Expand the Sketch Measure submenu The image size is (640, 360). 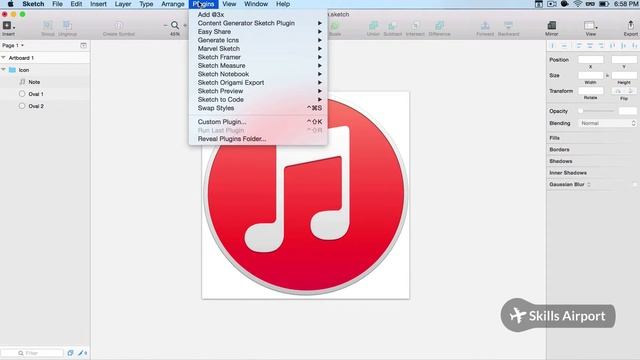(258, 66)
